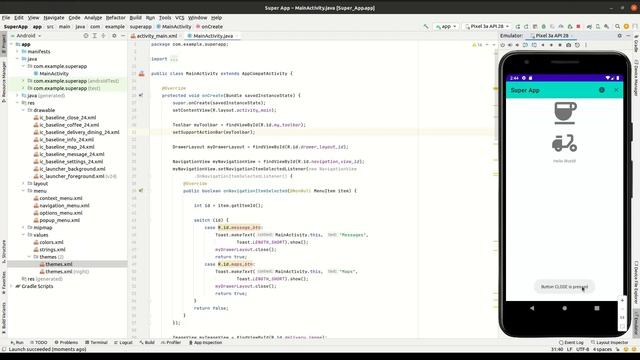Open the Device Manager side tool window
The height and width of the screenshot is (360, 640).
[636, 77]
